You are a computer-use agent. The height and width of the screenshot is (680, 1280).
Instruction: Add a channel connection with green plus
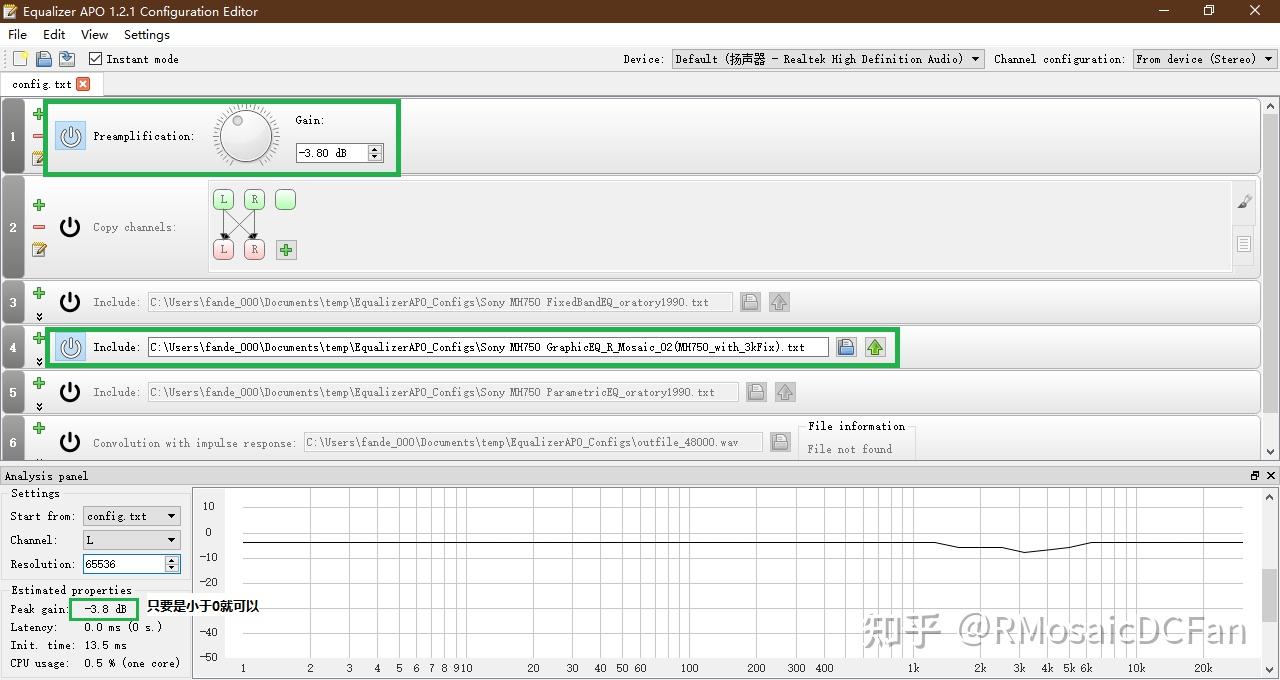[285, 249]
